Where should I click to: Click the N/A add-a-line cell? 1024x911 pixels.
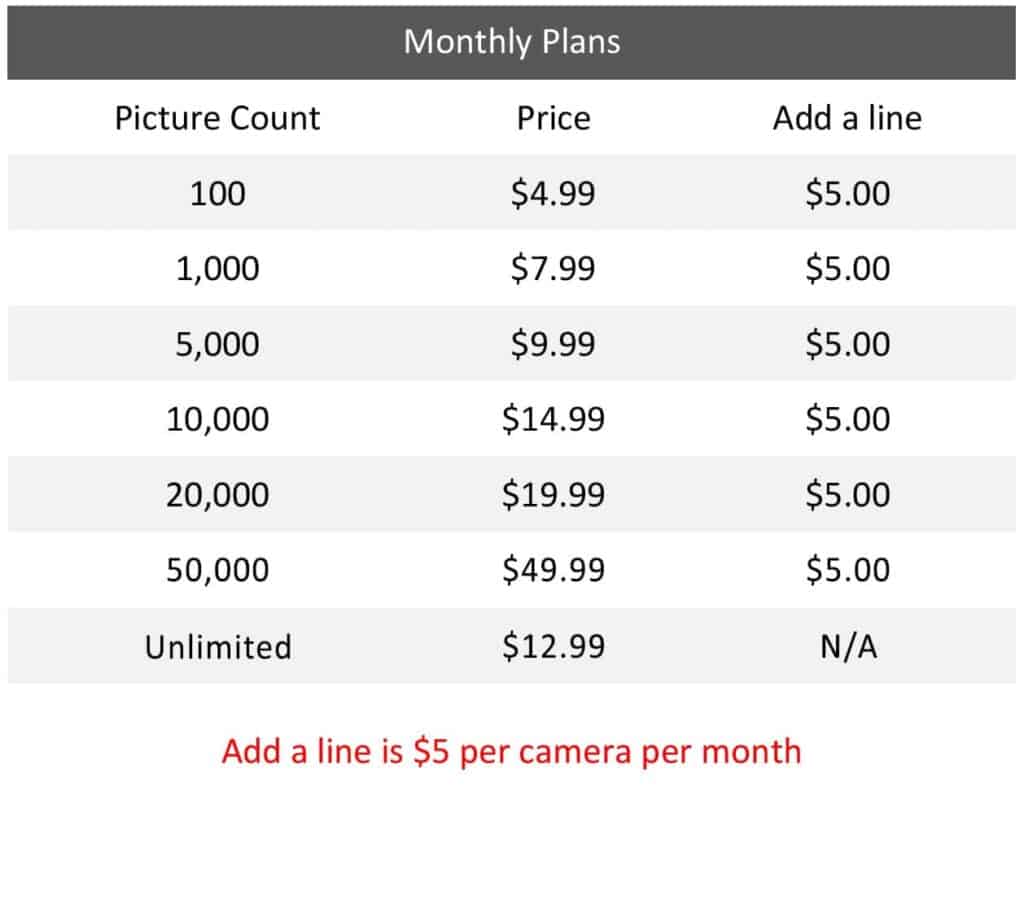click(x=847, y=646)
